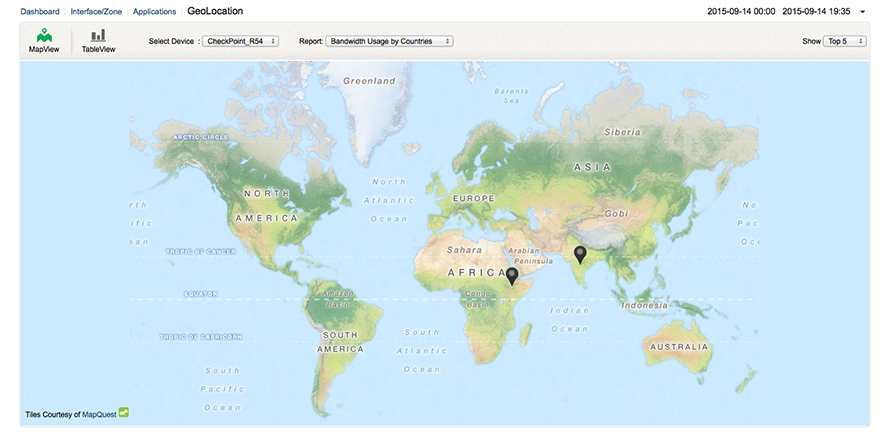Select the GeoLocation tab
Image resolution: width=883 pixels, height=437 pixels.
pos(215,11)
